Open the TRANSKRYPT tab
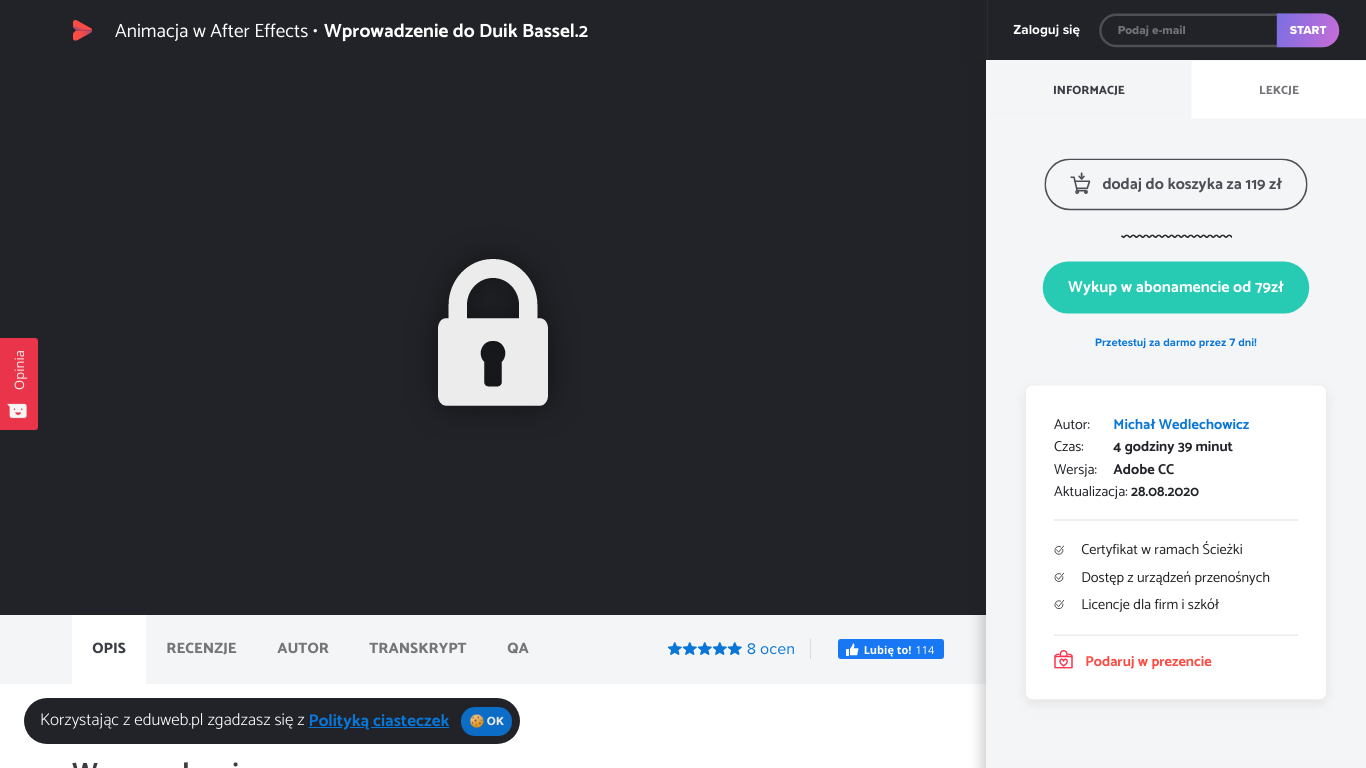This screenshot has width=1366, height=768. (418, 649)
